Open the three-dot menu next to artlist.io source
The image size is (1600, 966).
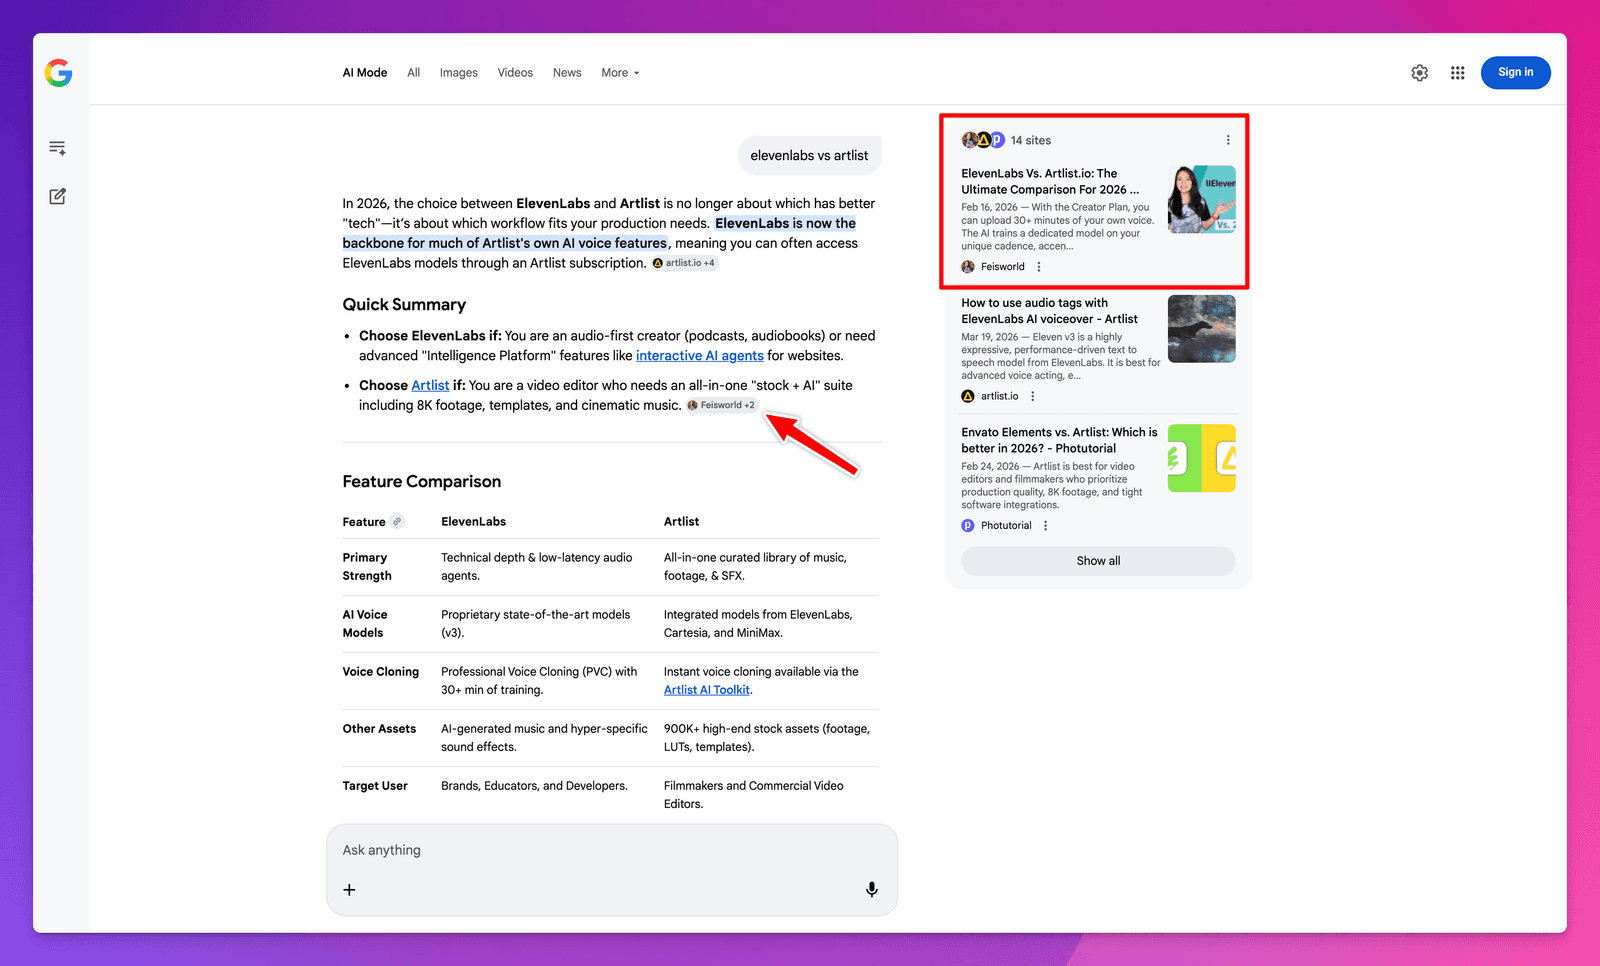(x=1033, y=396)
